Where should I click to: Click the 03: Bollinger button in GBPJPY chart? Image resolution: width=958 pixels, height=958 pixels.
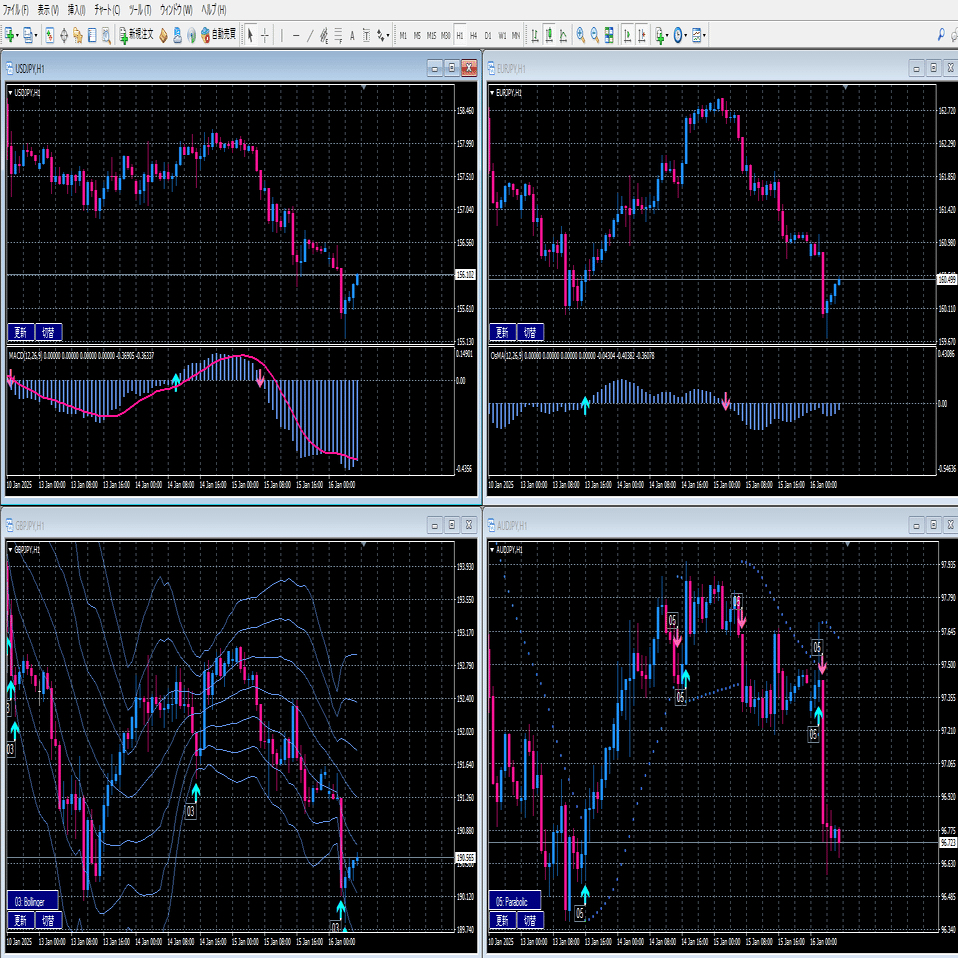(33, 901)
